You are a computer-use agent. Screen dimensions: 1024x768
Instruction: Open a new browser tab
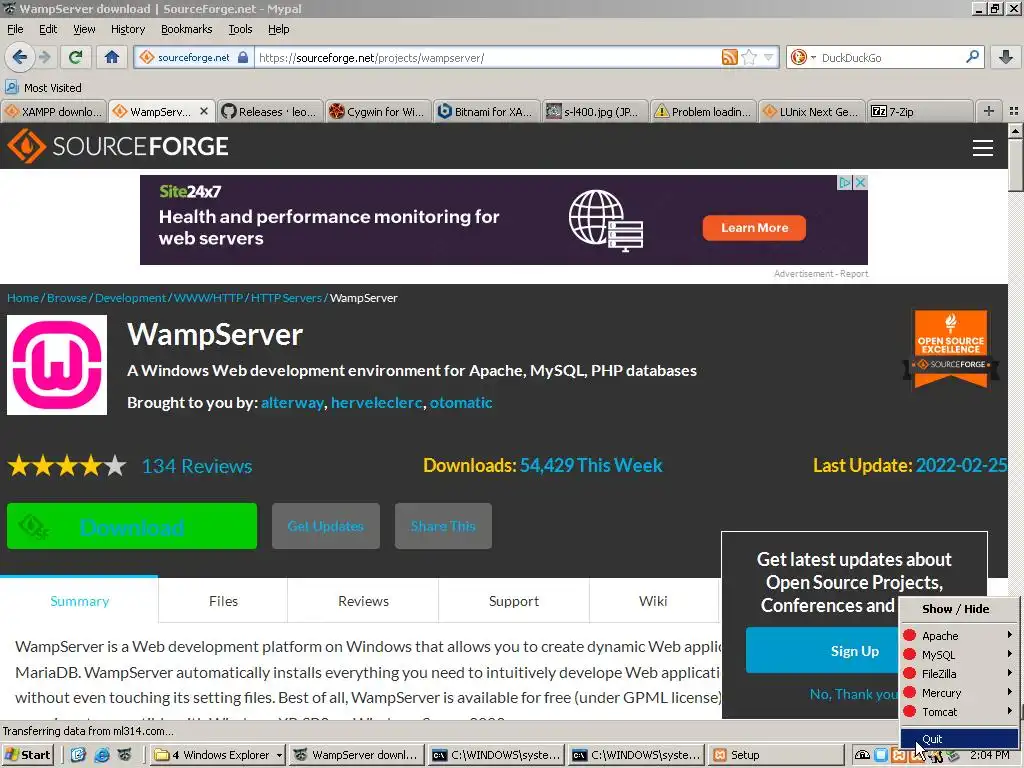989,111
